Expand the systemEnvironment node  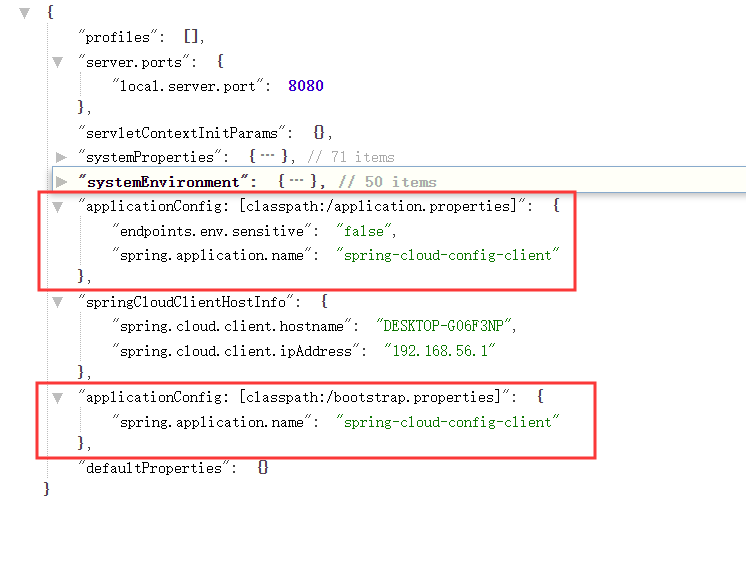[61, 182]
